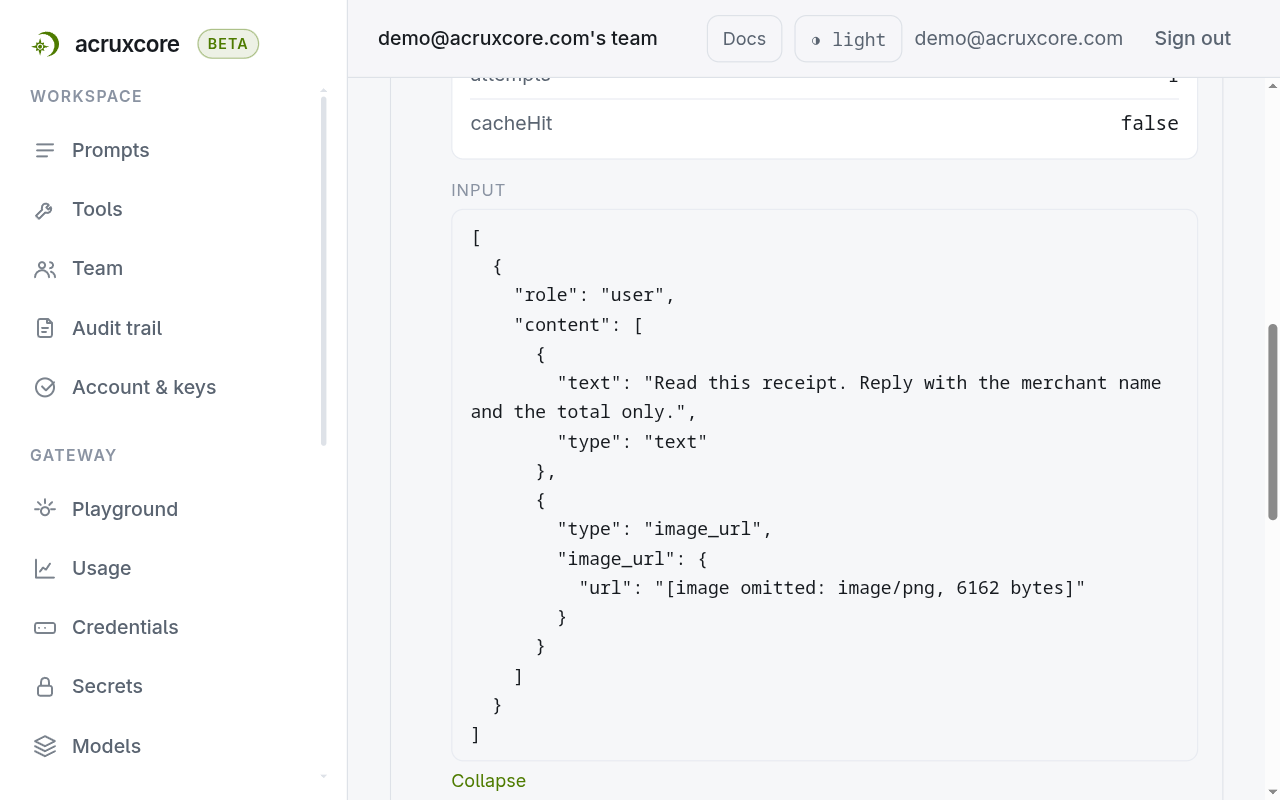Viewport: 1280px width, 800px height.
Task: Click the cacheHit label
Action: pyautogui.click(x=511, y=123)
